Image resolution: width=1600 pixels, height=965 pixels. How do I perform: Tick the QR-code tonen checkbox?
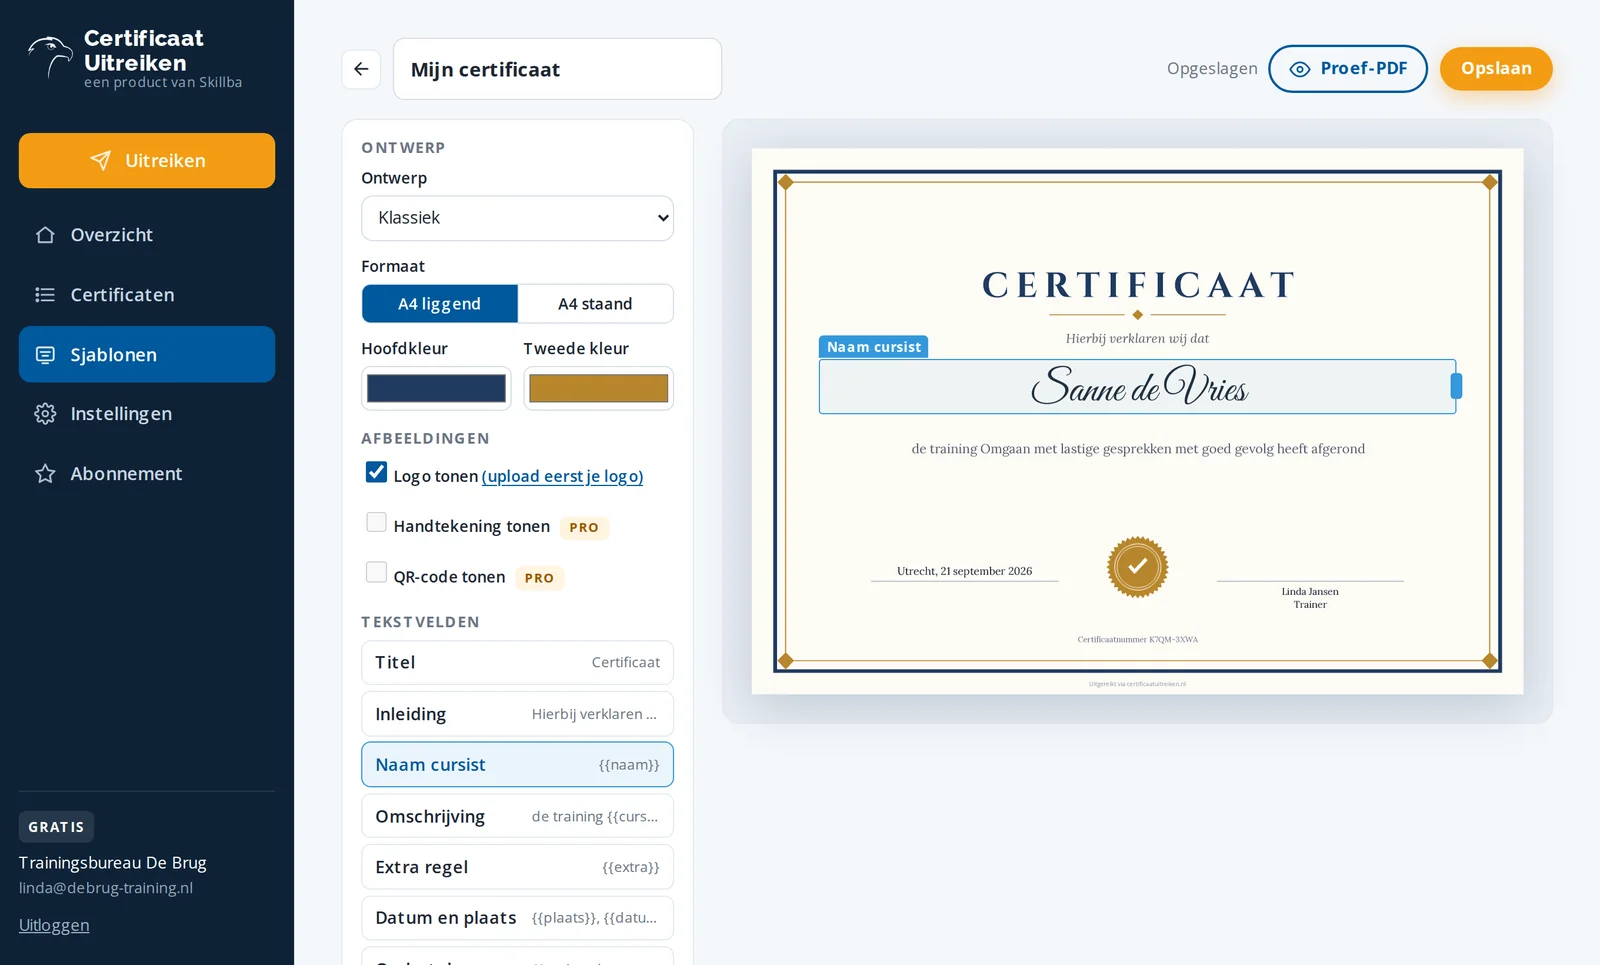pyautogui.click(x=376, y=572)
